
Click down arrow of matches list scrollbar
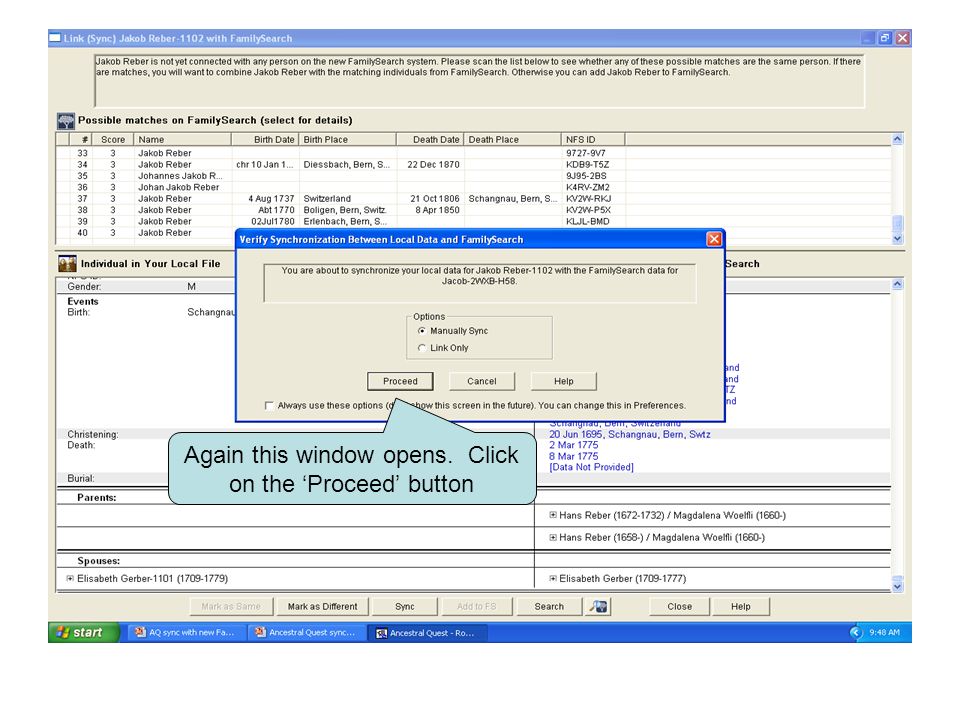click(897, 239)
